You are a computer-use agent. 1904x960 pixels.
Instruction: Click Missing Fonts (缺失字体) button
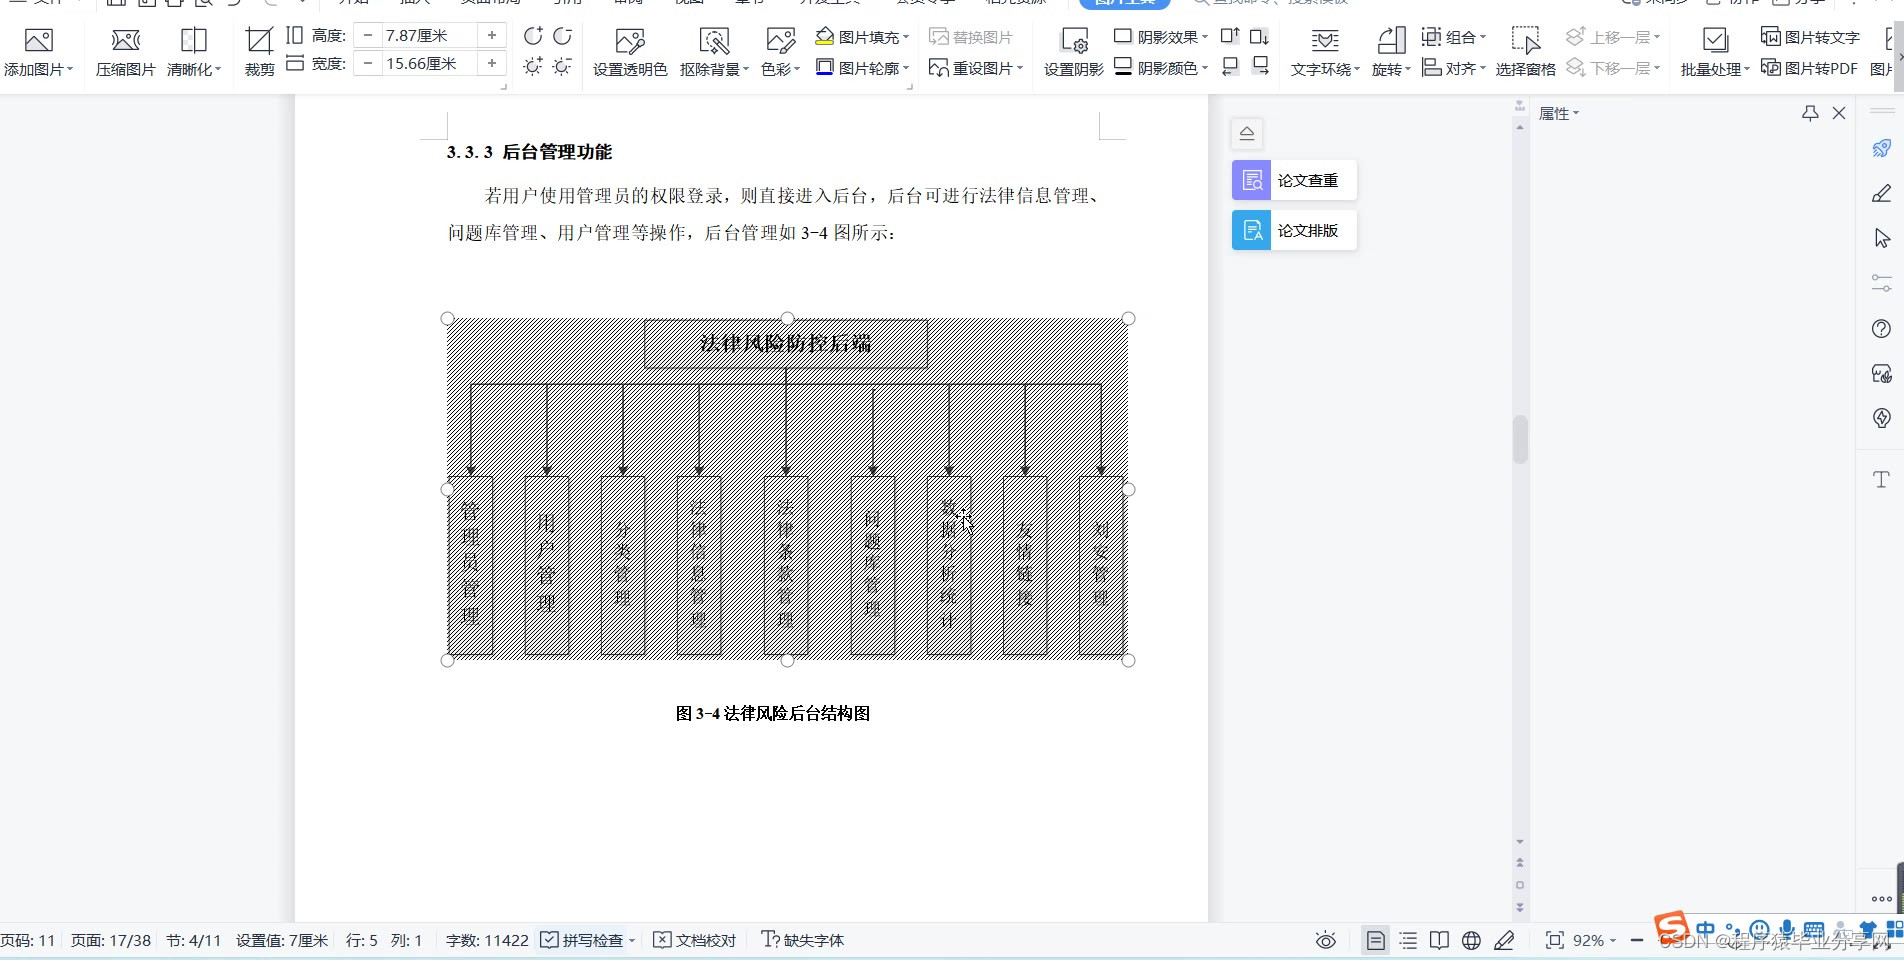[x=802, y=940]
